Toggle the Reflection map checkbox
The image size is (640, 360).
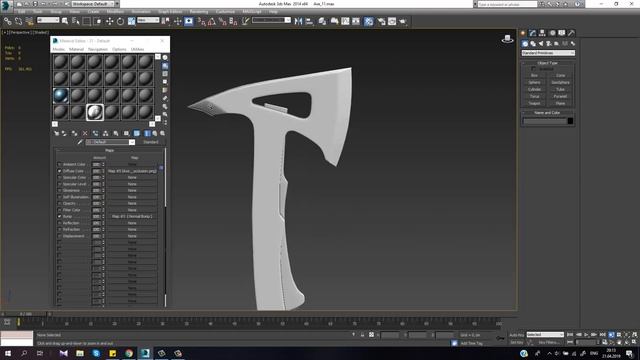pyautogui.click(x=60, y=223)
